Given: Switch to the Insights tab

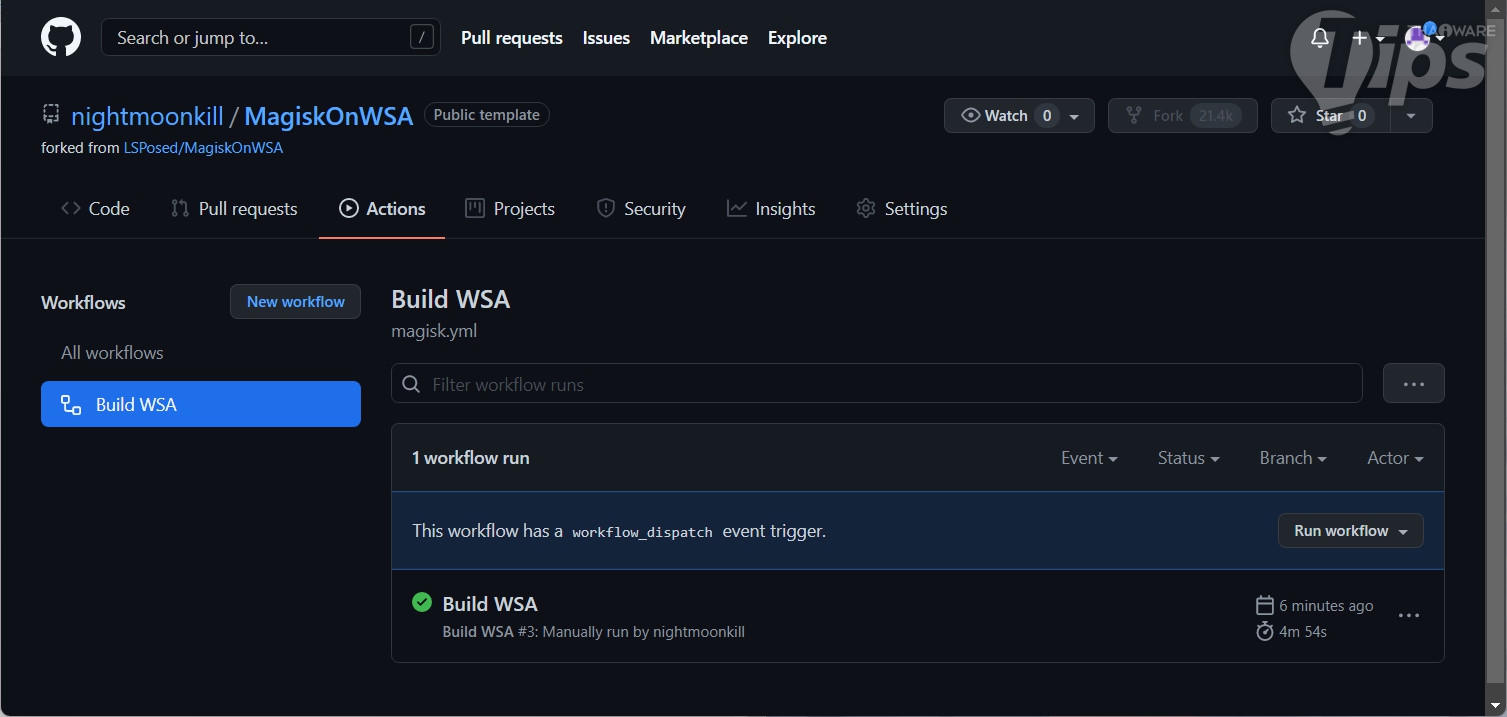Looking at the screenshot, I should pos(771,209).
